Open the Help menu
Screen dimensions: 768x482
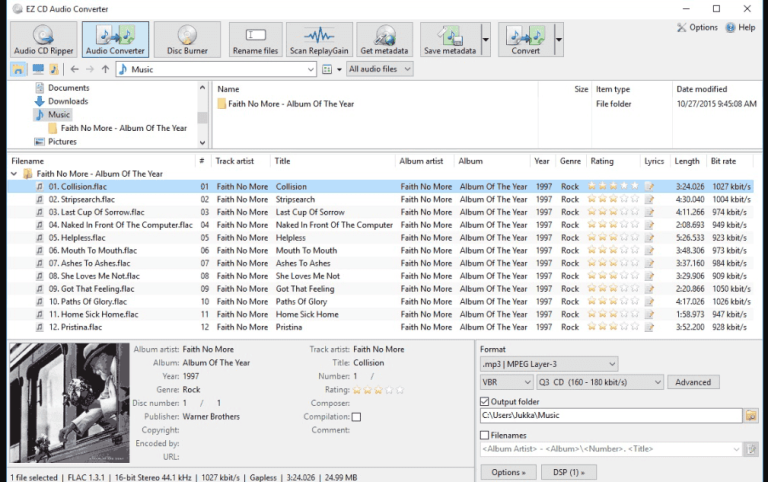(x=741, y=27)
